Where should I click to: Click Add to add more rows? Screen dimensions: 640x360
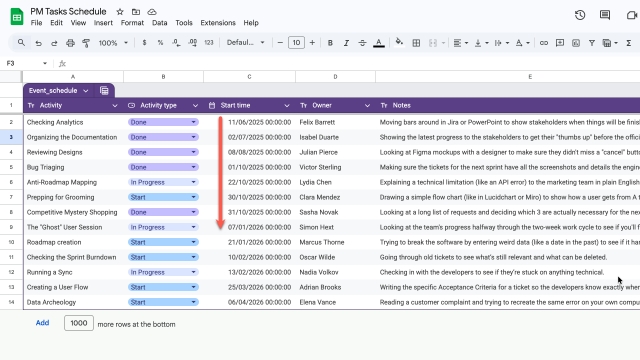tap(42, 323)
